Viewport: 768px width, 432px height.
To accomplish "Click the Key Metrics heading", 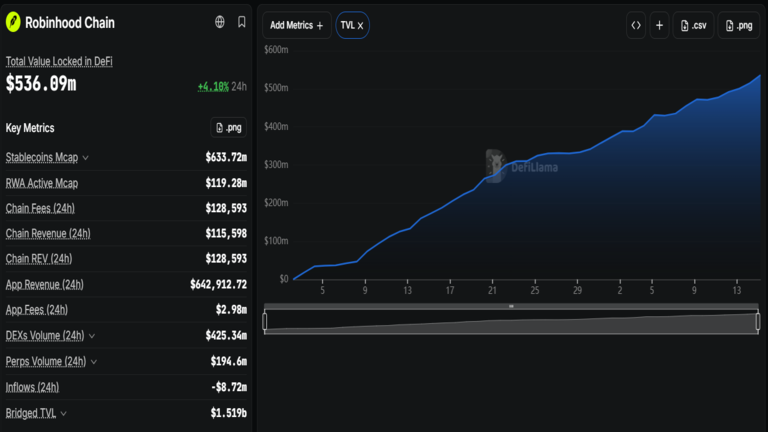I will click(30, 128).
